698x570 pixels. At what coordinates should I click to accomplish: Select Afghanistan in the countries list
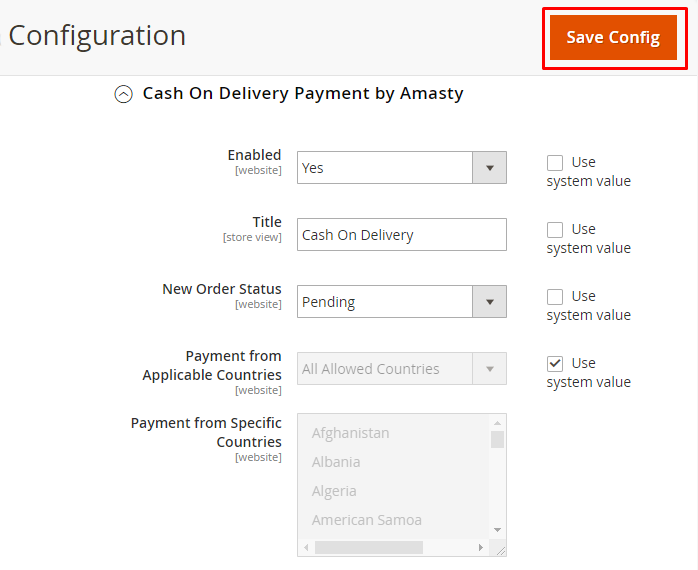coord(350,433)
